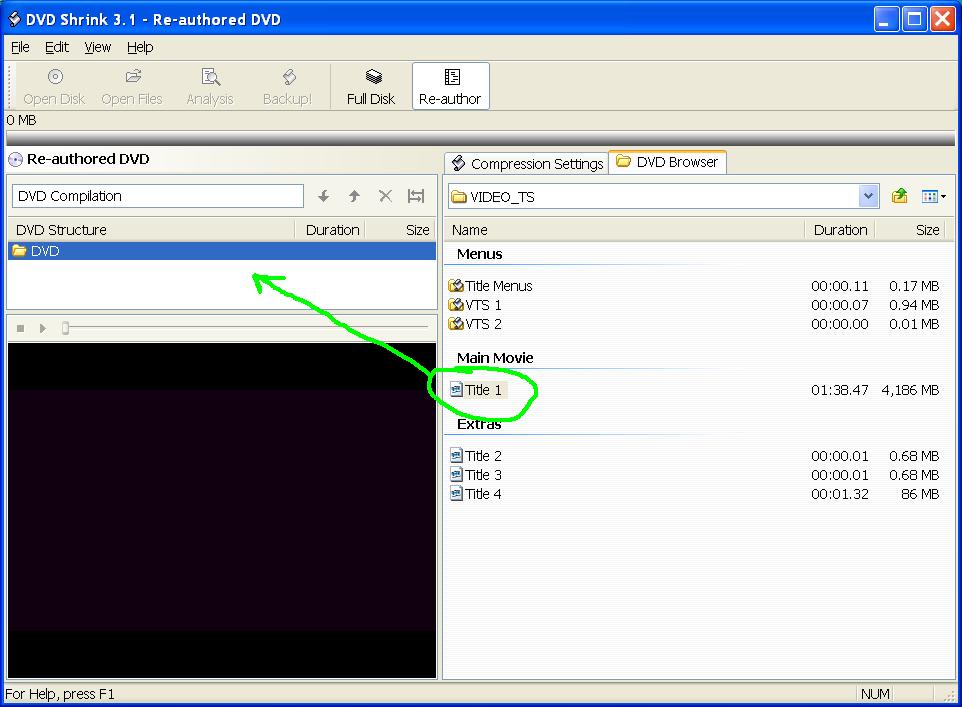Click the black video preview area
The height and width of the screenshot is (707, 962).
click(x=222, y=511)
